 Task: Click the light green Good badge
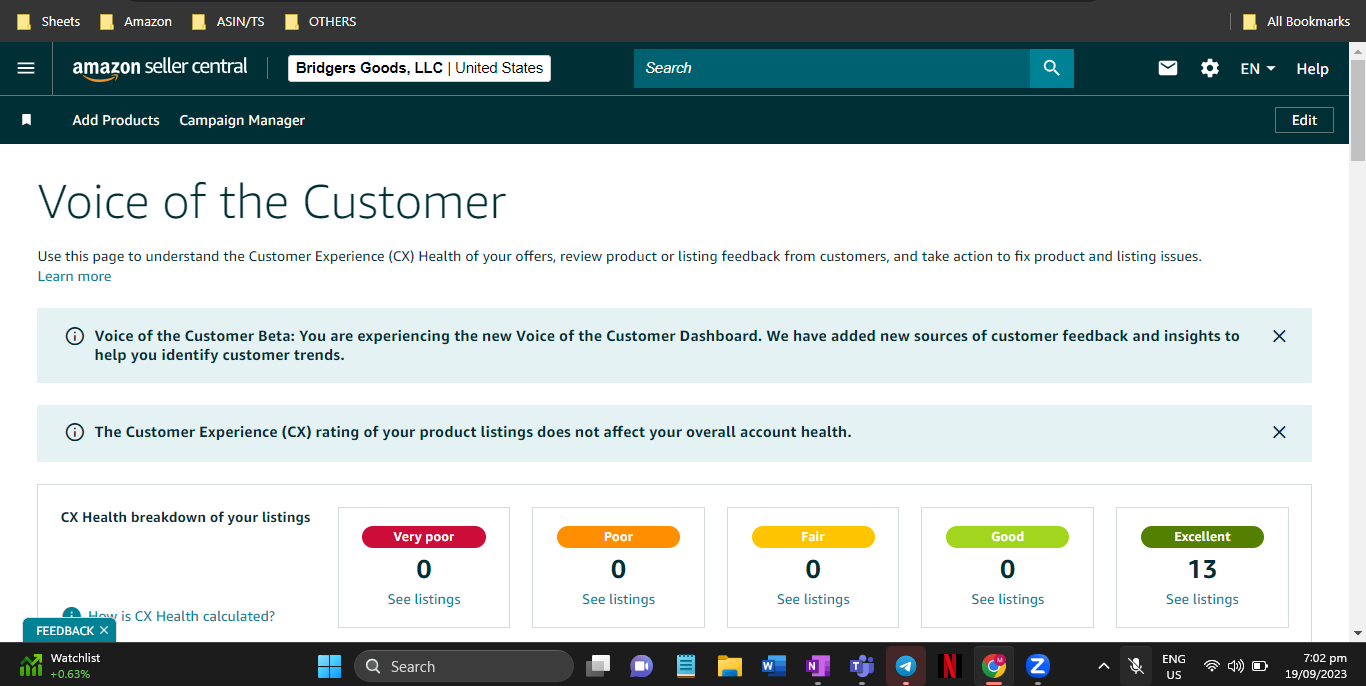pyautogui.click(x=1007, y=537)
